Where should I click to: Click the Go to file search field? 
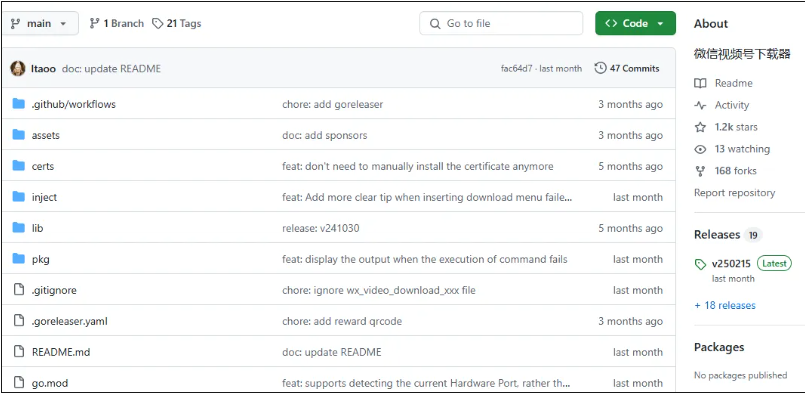501,24
